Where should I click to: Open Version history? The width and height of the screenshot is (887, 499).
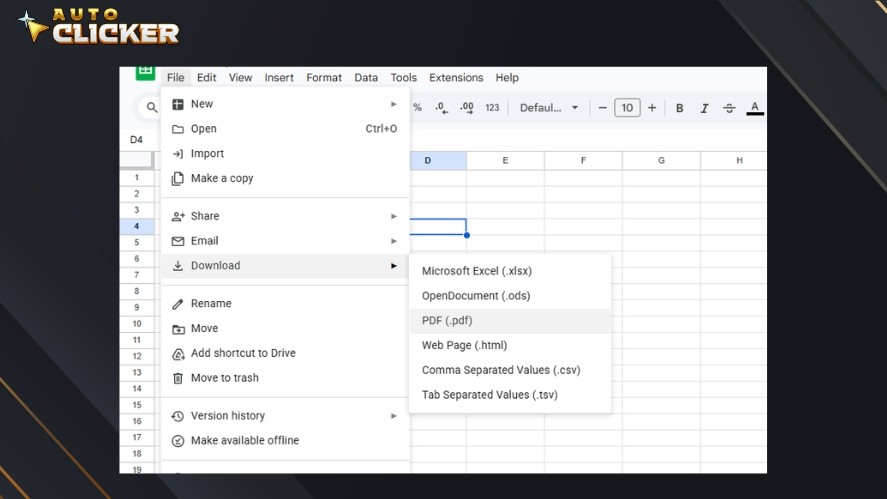pyautogui.click(x=285, y=416)
